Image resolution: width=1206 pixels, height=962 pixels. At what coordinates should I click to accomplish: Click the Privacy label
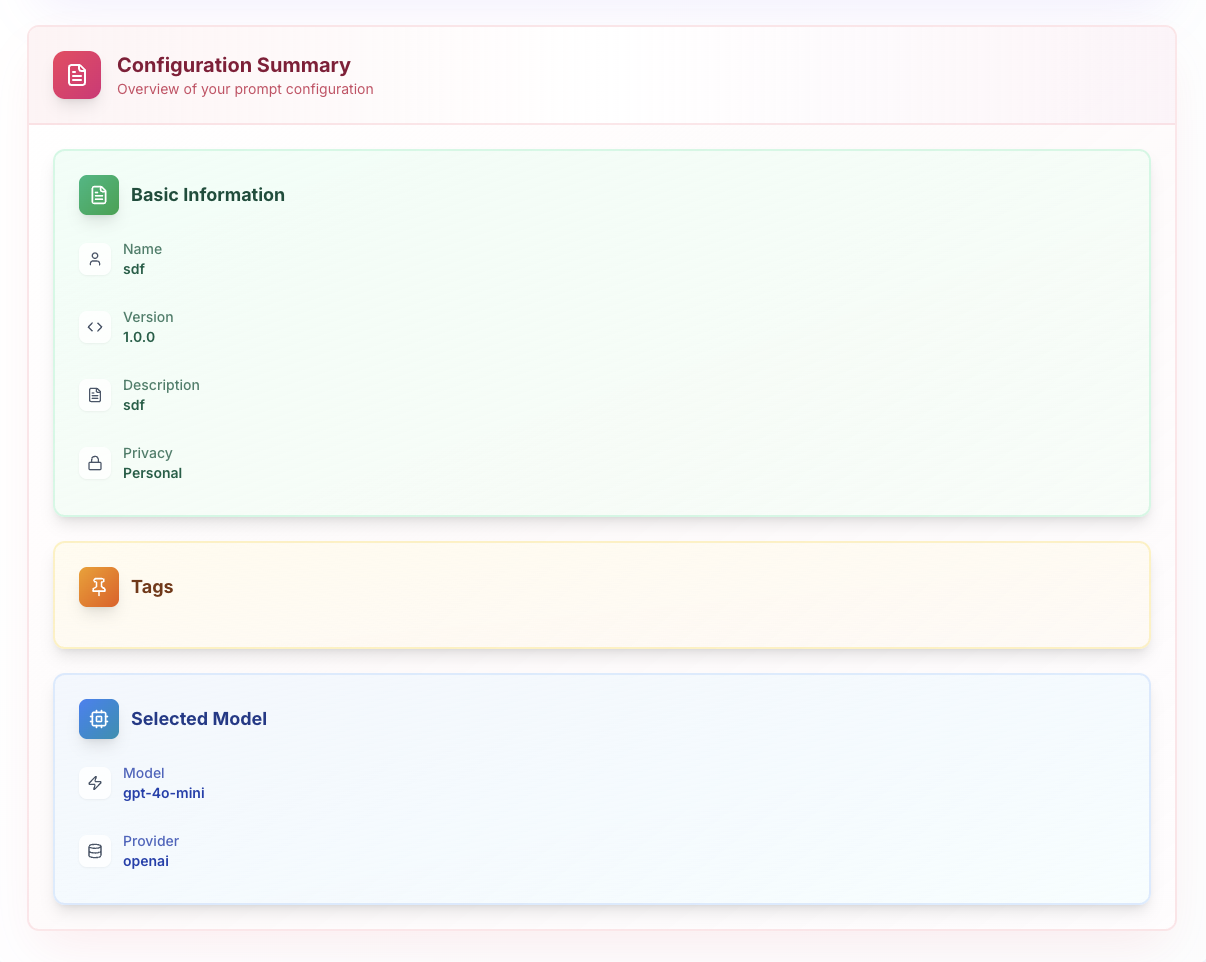[x=148, y=453]
